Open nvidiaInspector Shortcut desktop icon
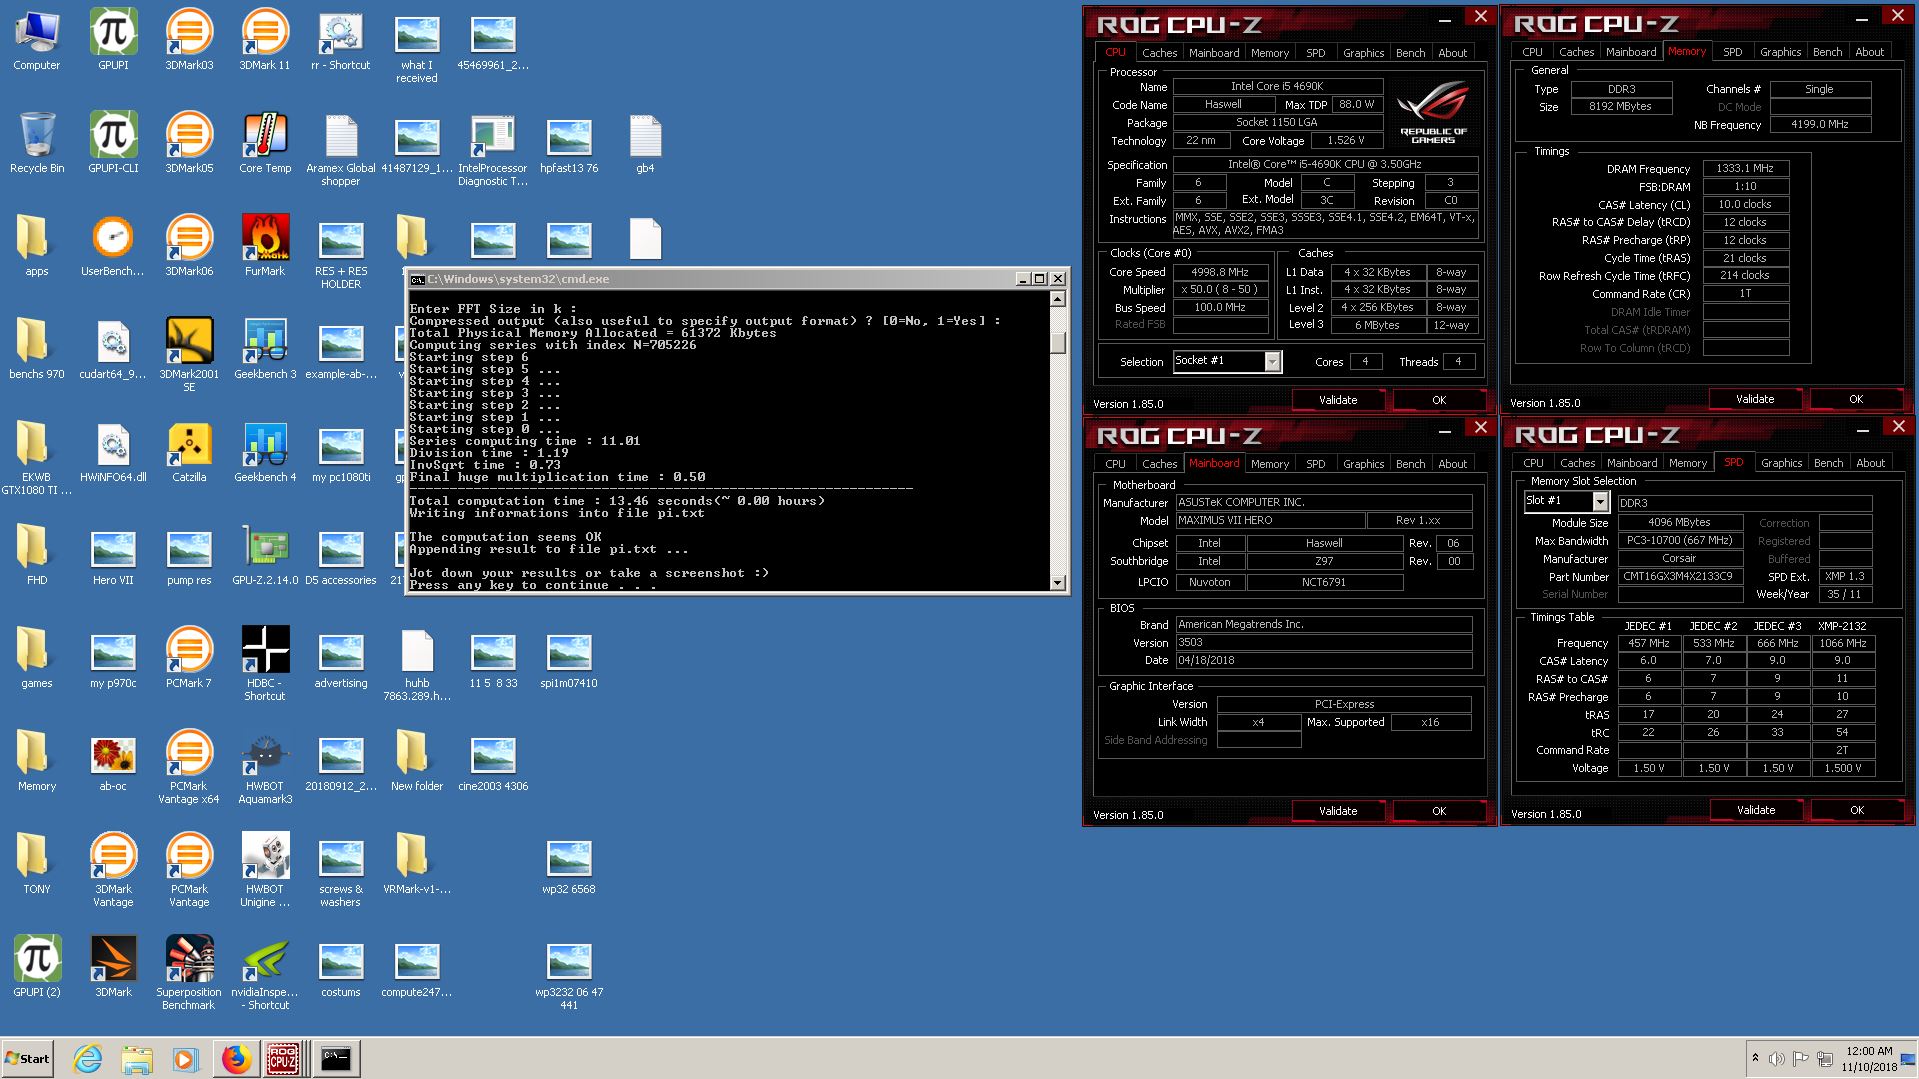The height and width of the screenshot is (1079, 1919). (265, 973)
